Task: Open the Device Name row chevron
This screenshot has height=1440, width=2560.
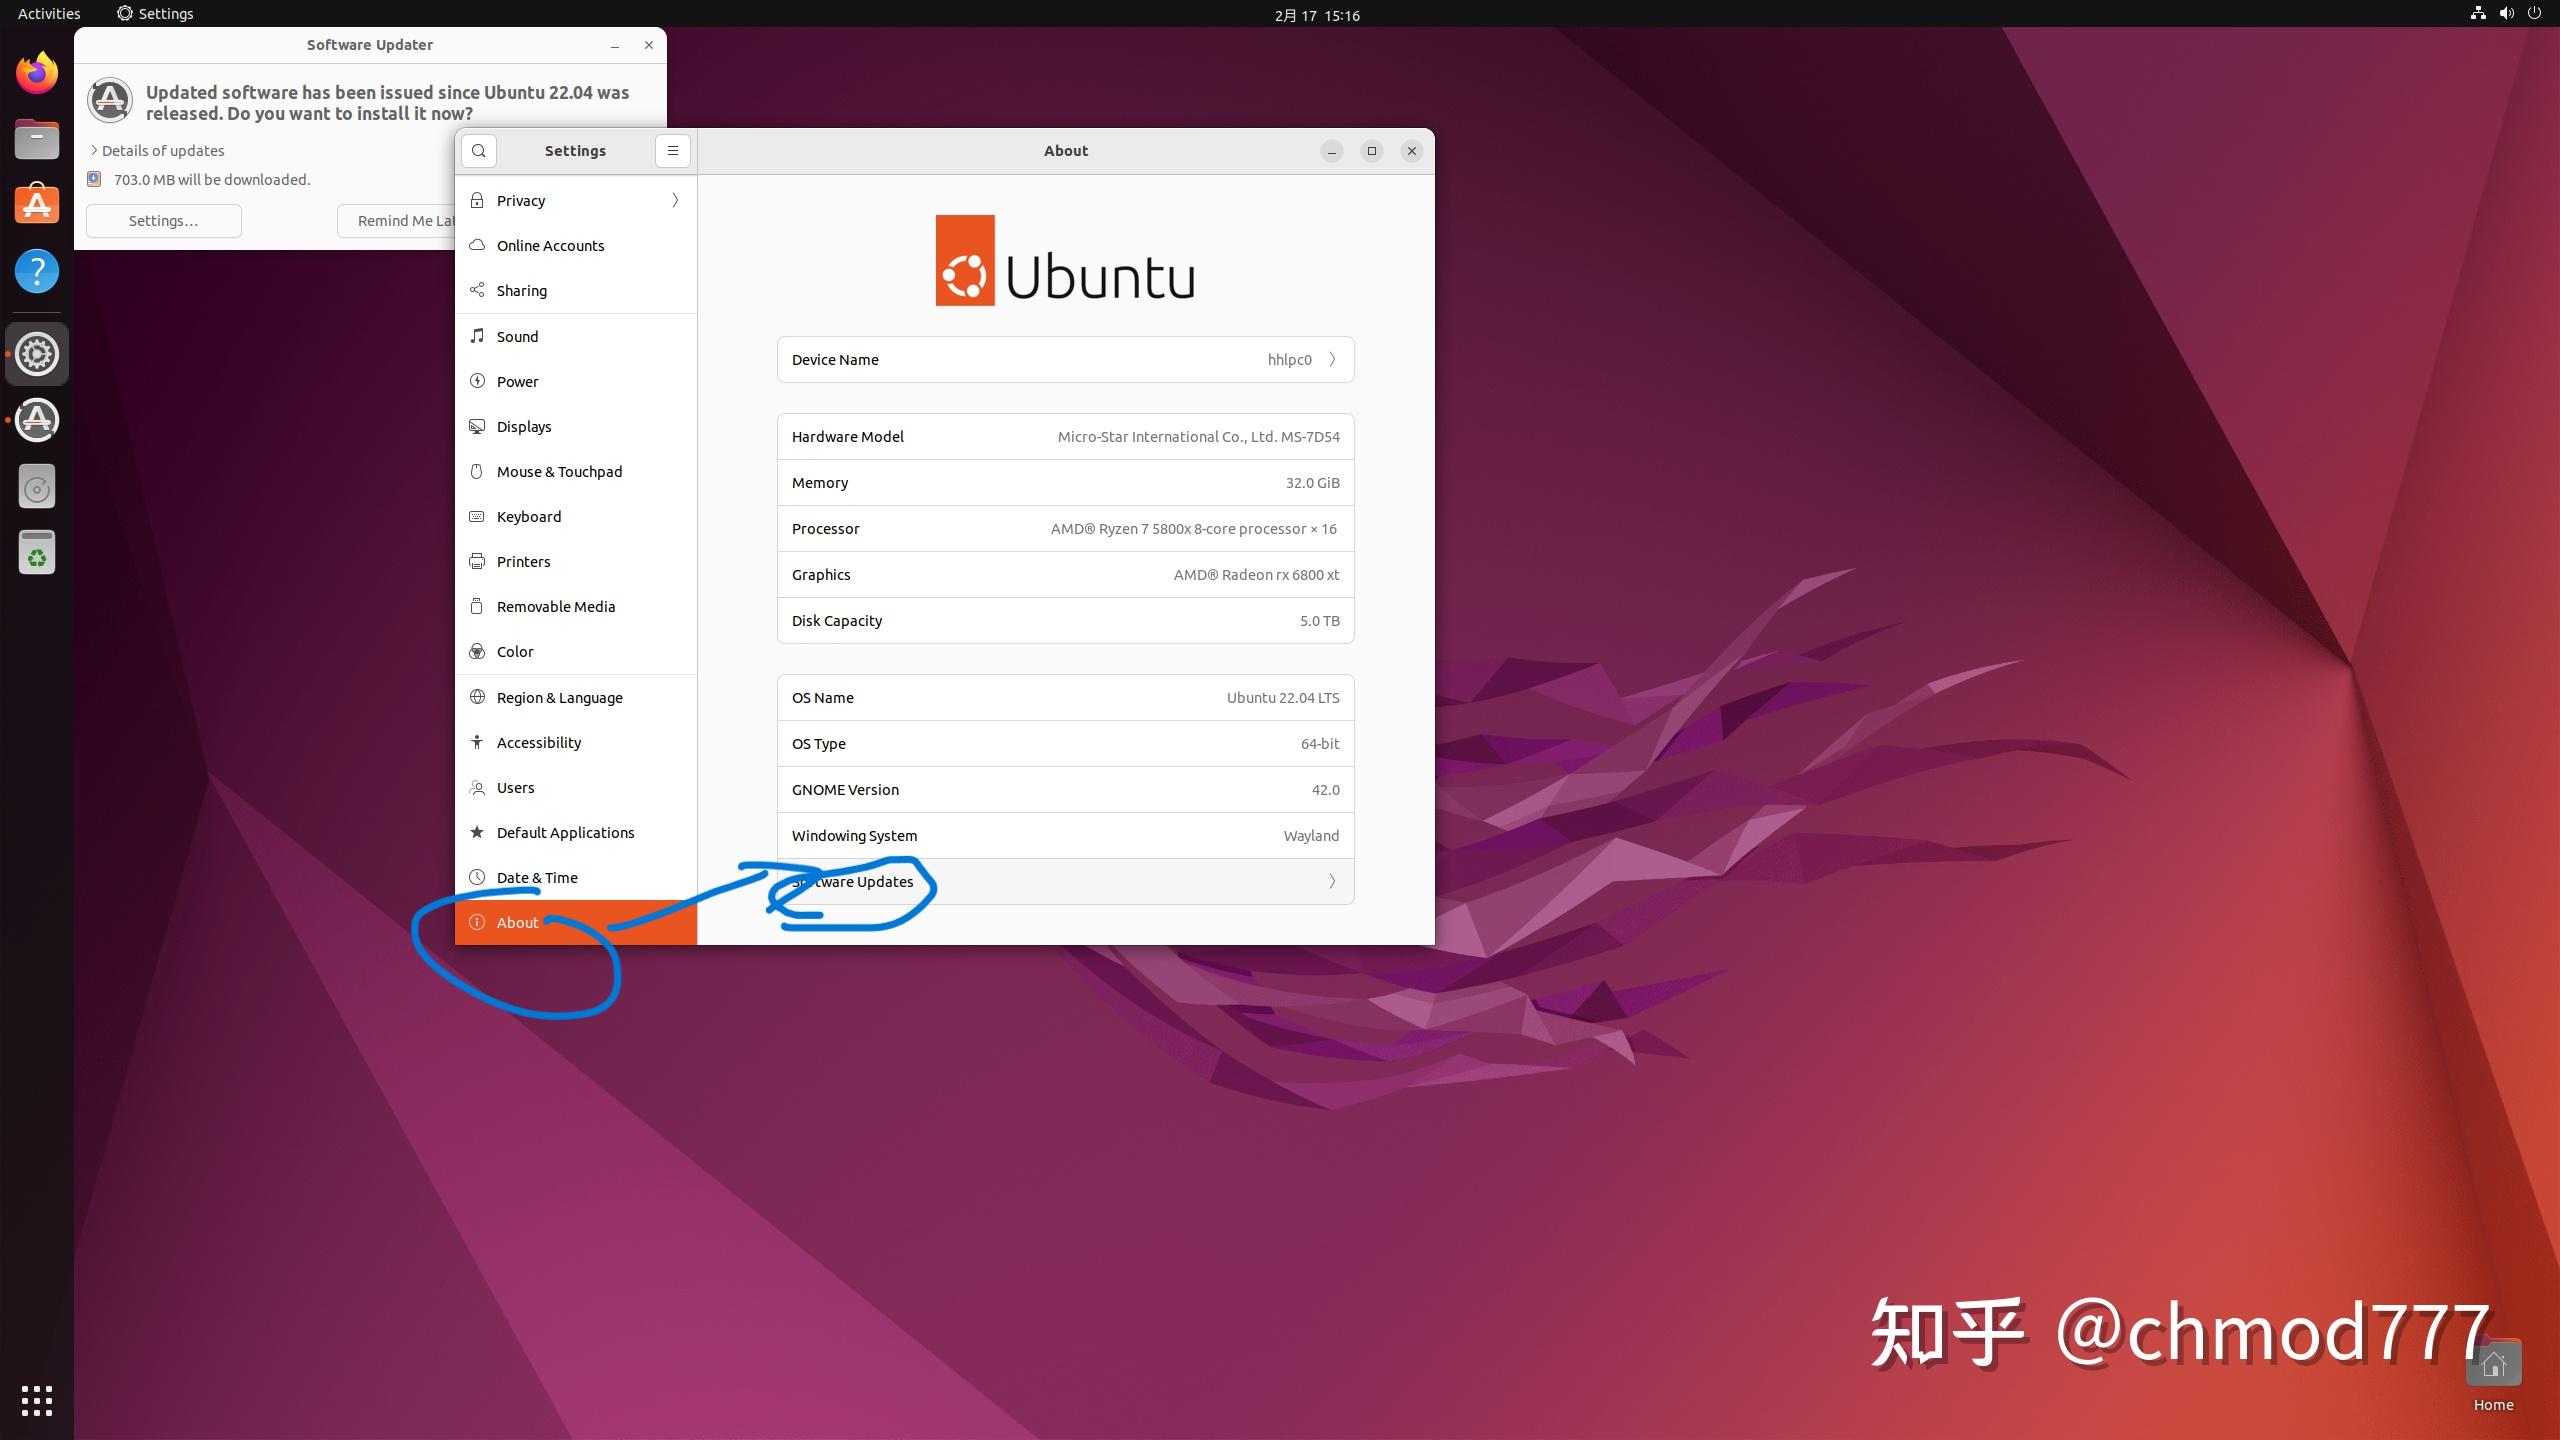Action: (x=1332, y=360)
